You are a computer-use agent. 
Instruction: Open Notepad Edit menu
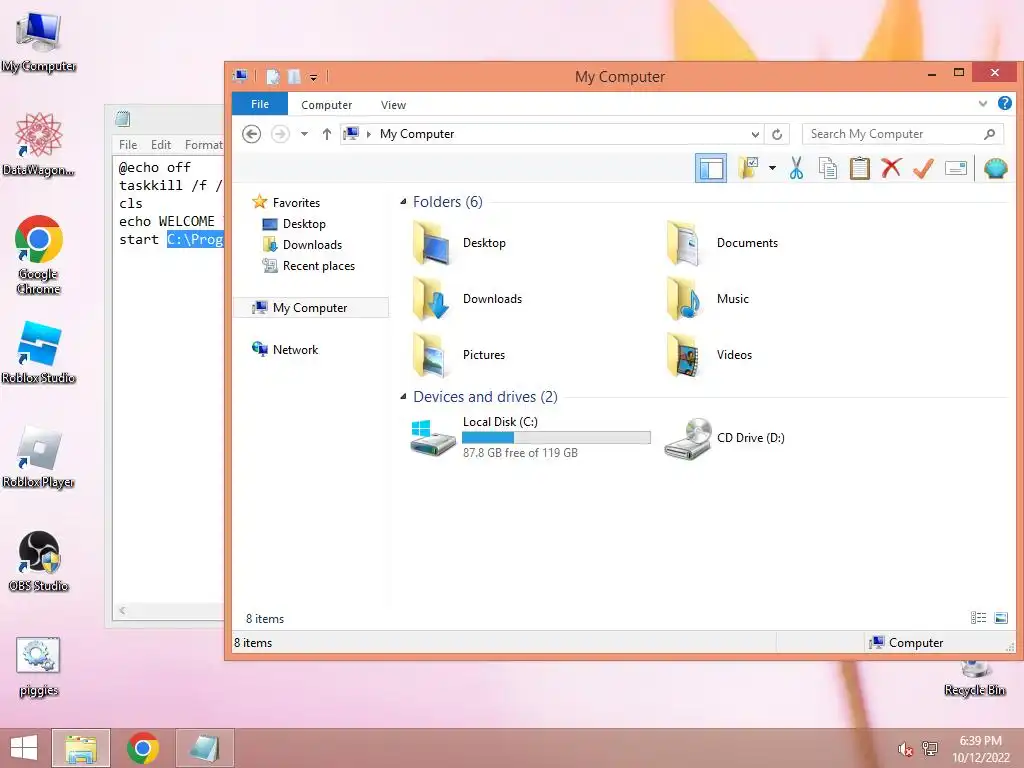(x=161, y=145)
